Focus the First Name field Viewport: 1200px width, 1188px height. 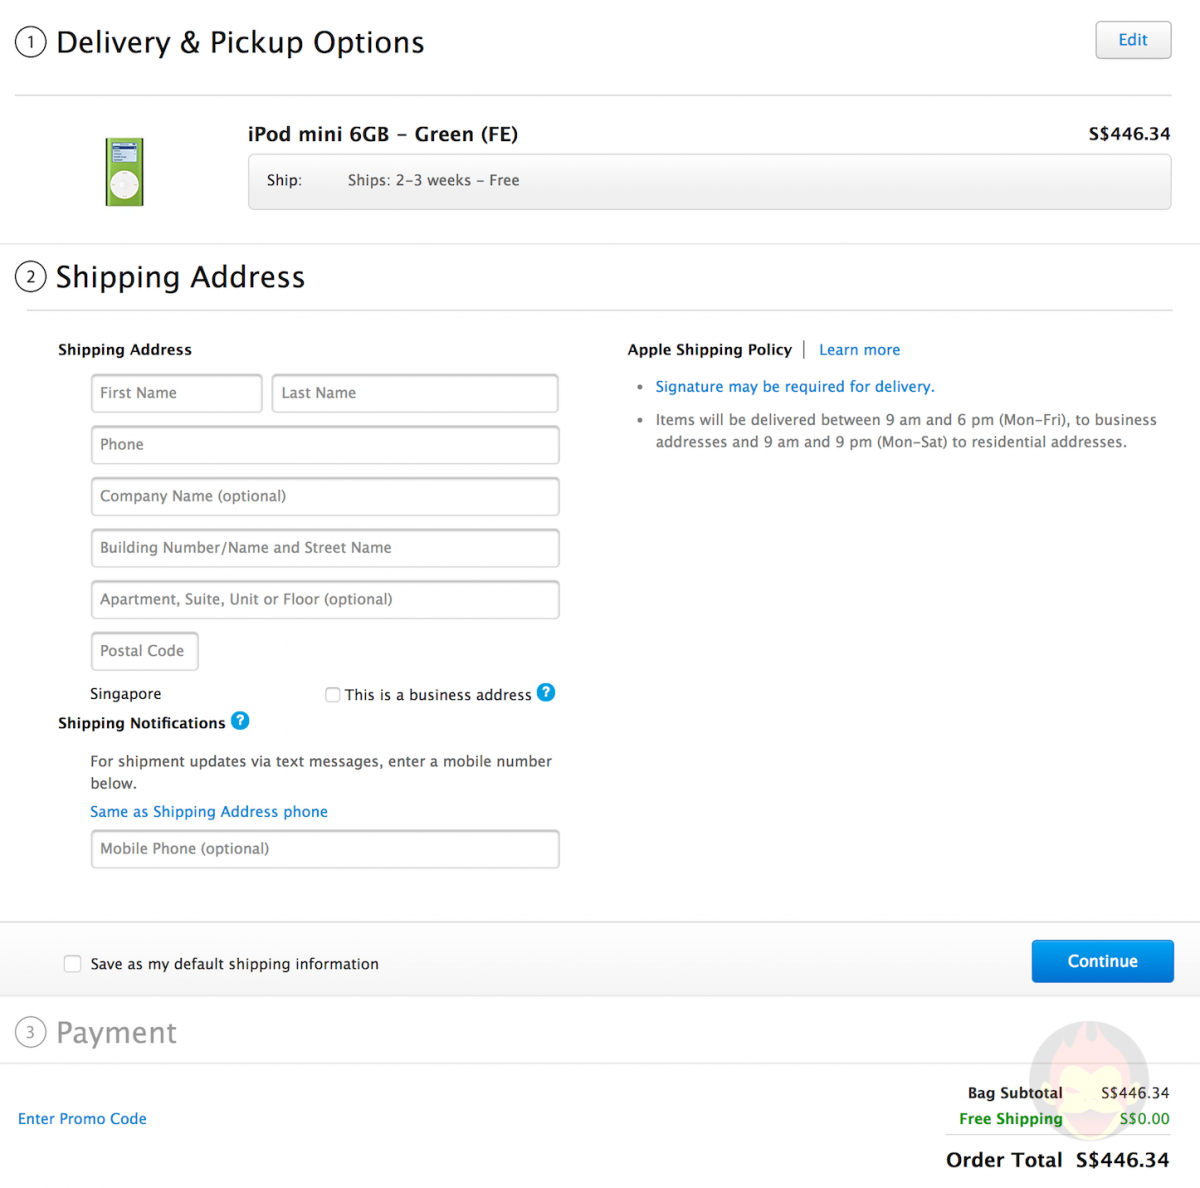point(176,393)
